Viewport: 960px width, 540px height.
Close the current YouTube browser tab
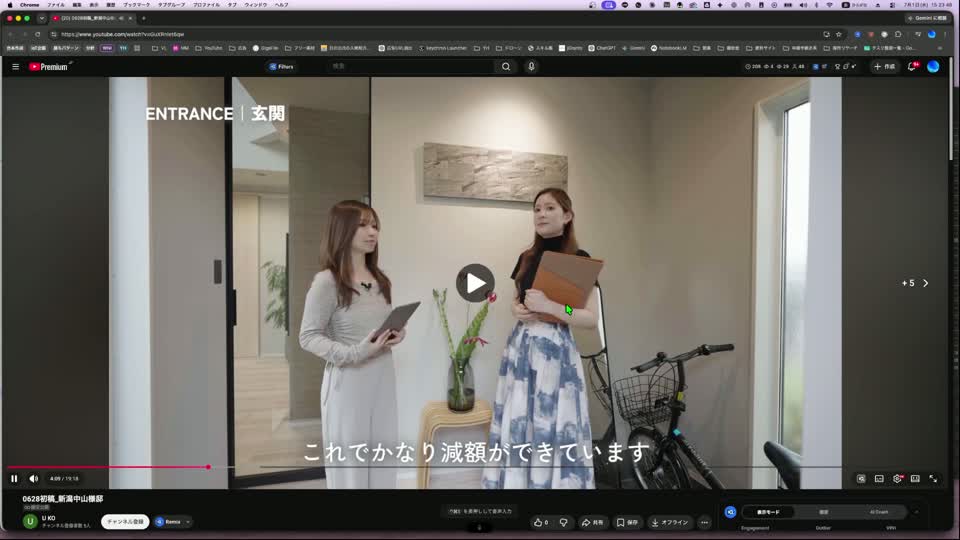point(130,18)
